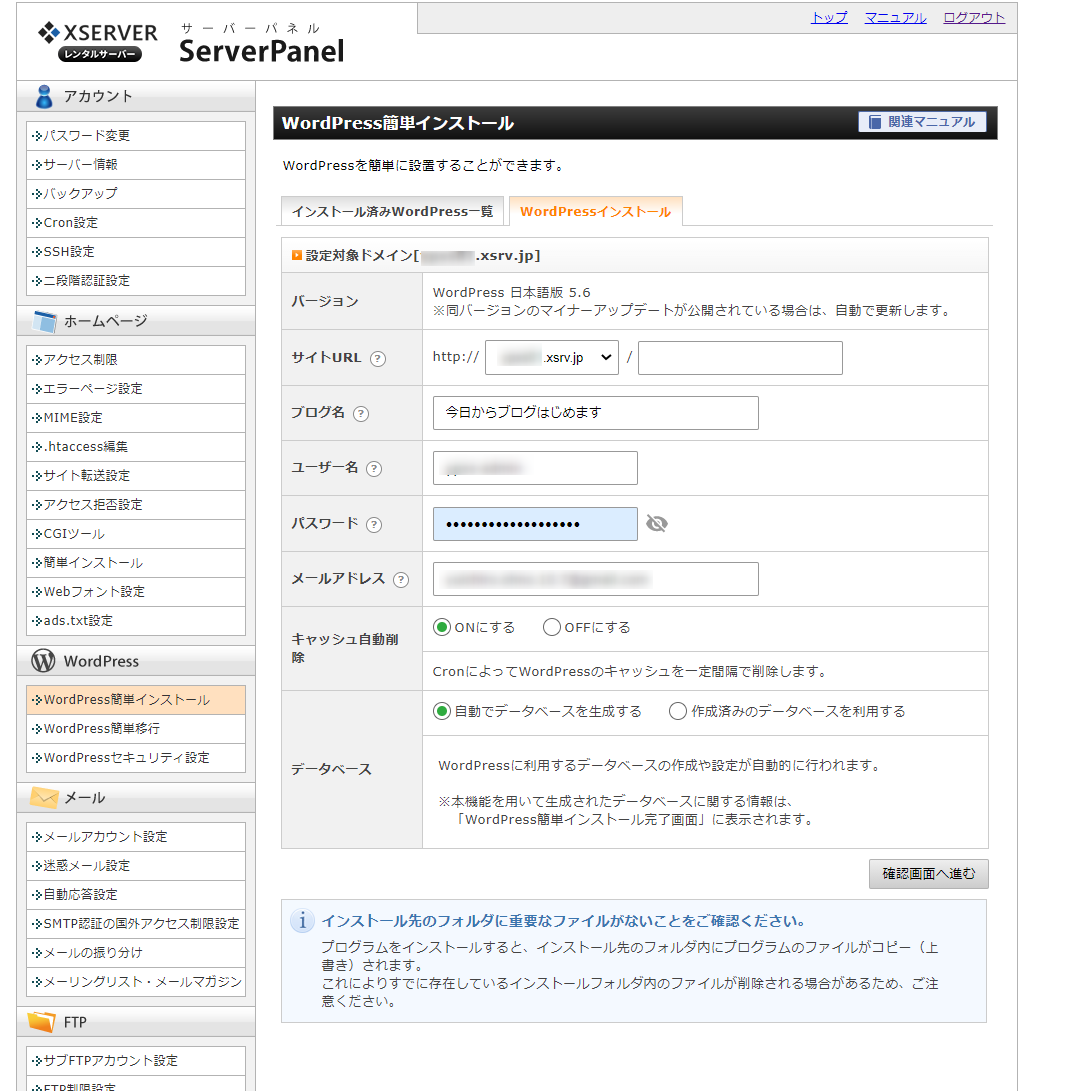Viewport: 1088px width, 1091px height.
Task: Select ONにする cache deletion option
Action: point(442,628)
